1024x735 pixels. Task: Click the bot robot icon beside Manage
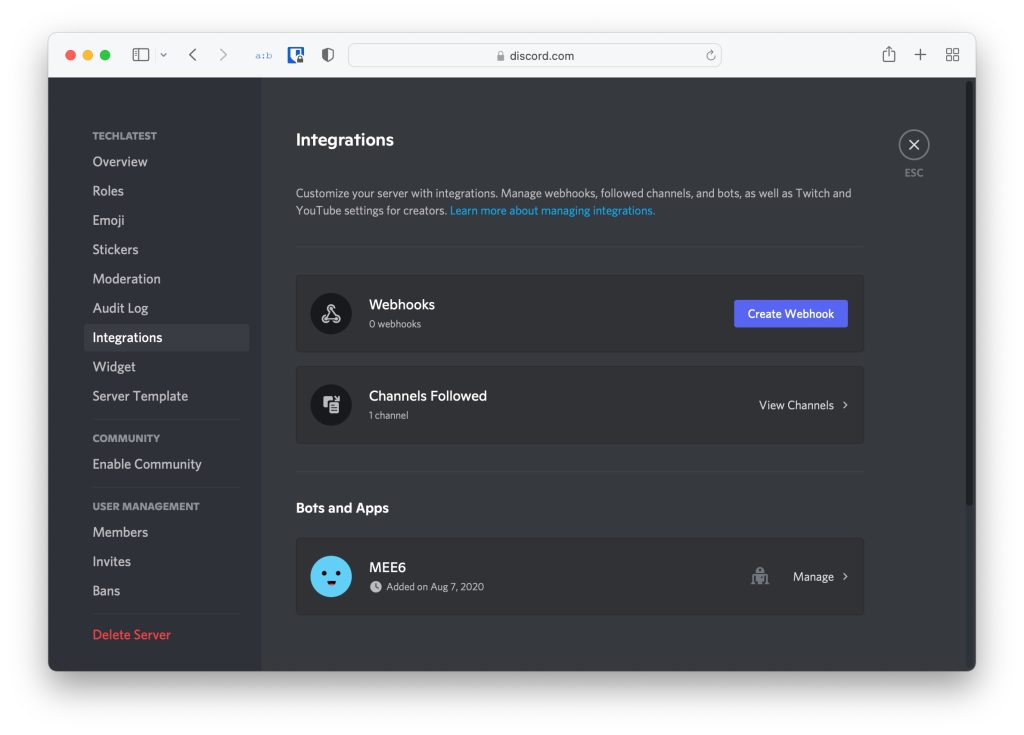pyautogui.click(x=760, y=576)
